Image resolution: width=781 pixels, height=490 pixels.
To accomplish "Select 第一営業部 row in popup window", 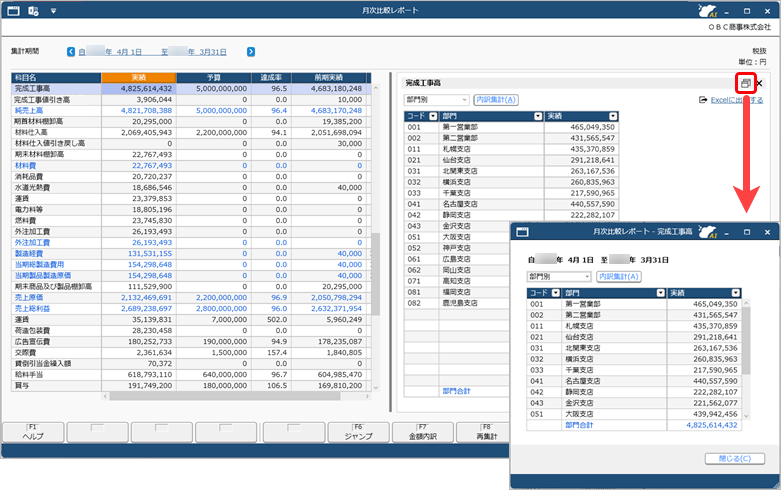I will [634, 304].
